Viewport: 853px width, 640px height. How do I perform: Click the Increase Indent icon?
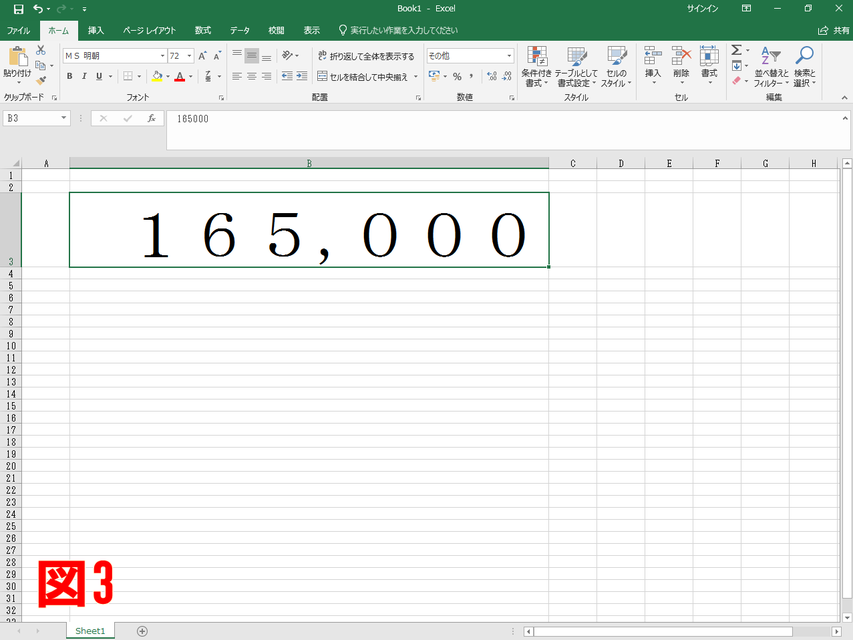point(301,76)
